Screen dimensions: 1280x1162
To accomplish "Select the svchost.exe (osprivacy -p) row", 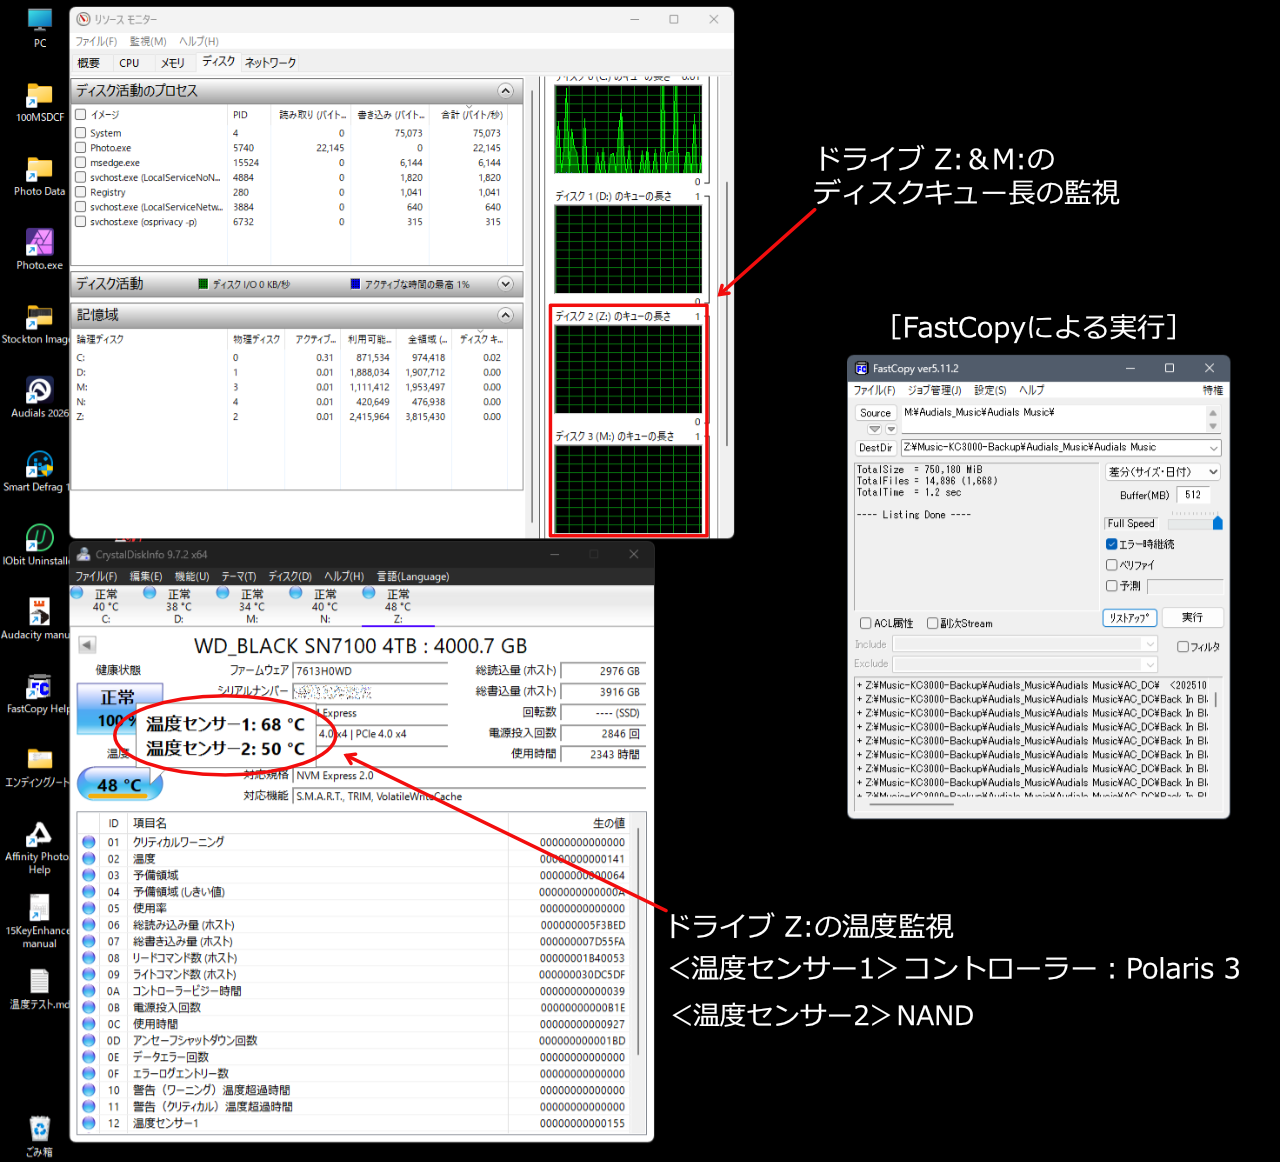I will point(291,222).
